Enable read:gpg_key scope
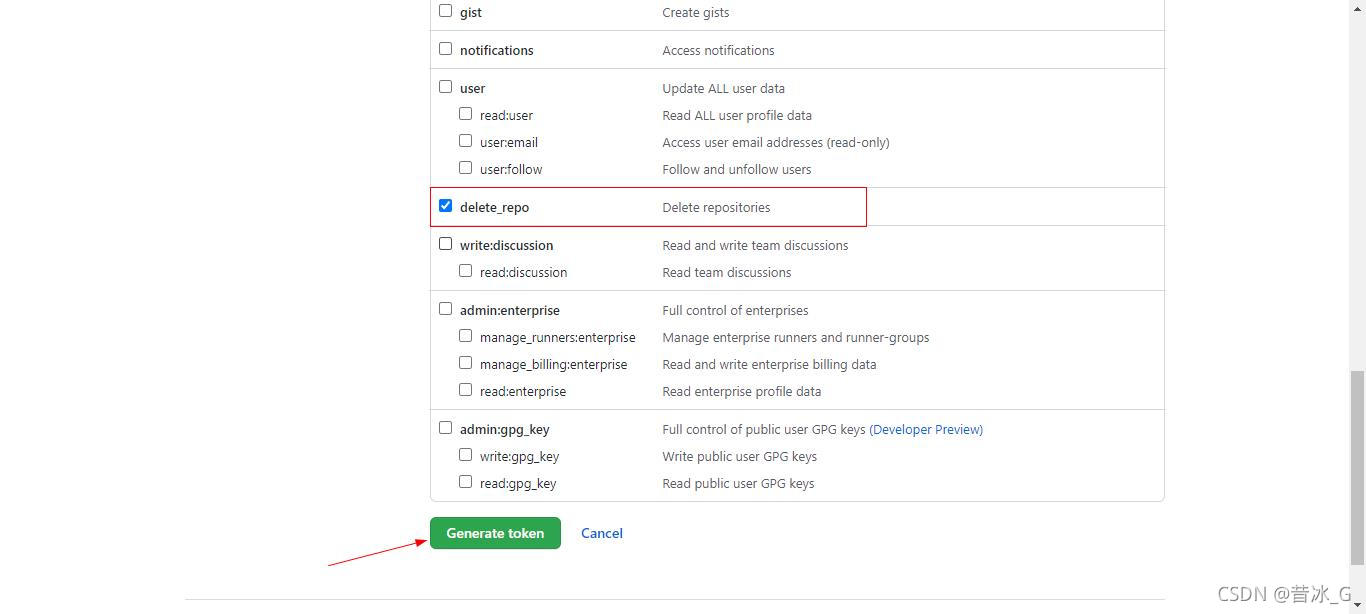The height and width of the screenshot is (614, 1366). (466, 481)
